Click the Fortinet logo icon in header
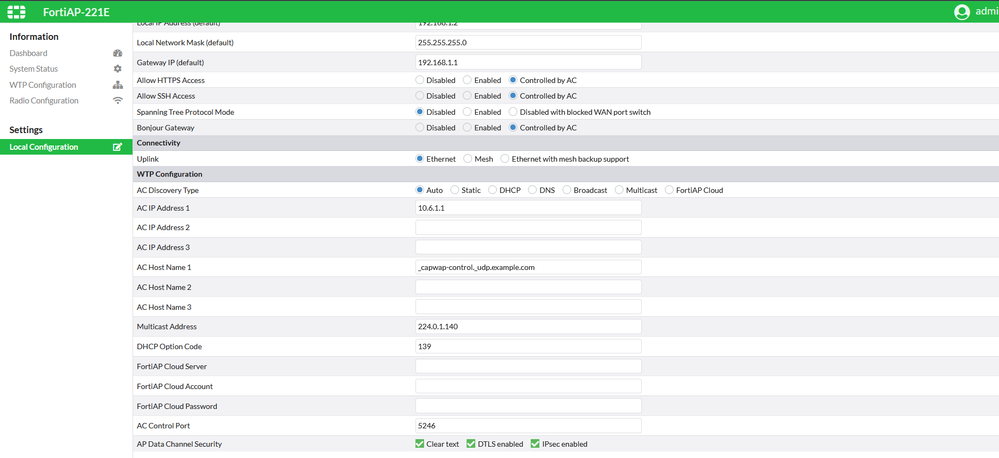The image size is (999, 458). [16, 11]
